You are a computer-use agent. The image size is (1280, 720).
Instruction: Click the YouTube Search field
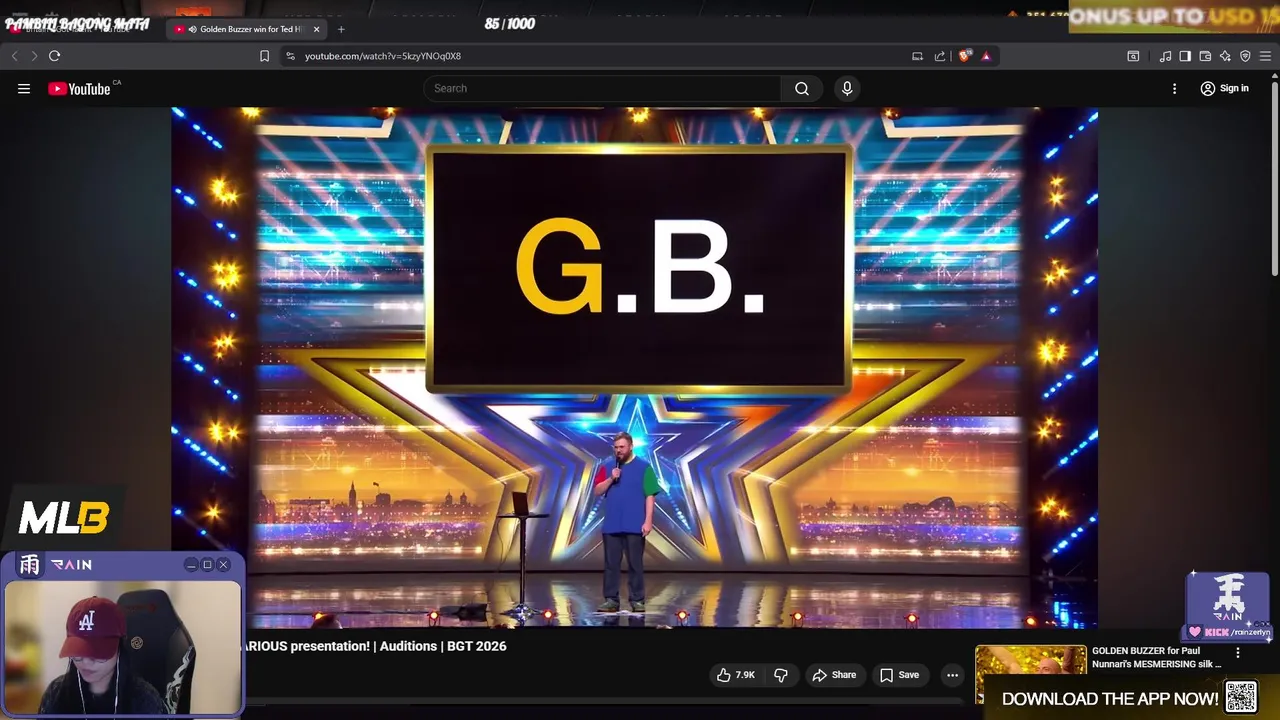pos(602,88)
